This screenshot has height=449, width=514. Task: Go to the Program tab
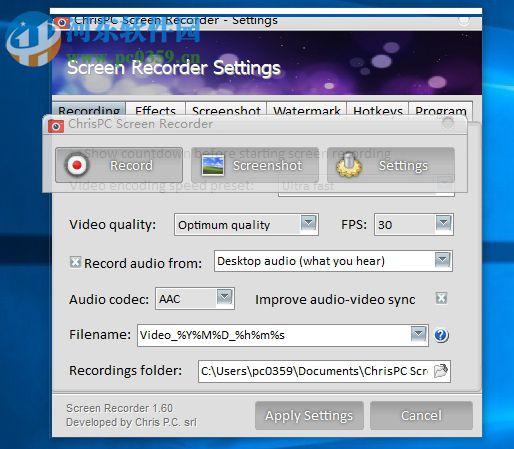[x=441, y=110]
